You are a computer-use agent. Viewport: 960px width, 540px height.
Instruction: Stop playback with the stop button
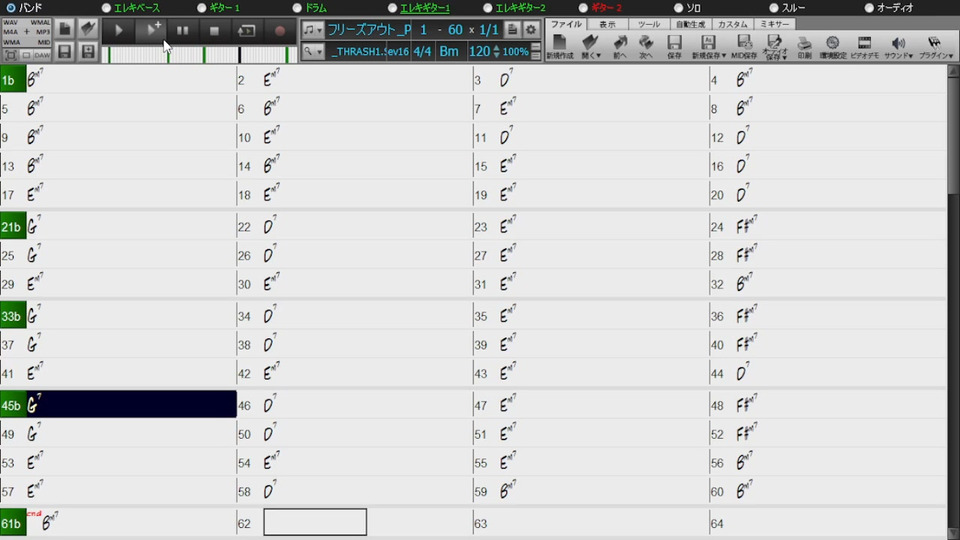[214, 31]
